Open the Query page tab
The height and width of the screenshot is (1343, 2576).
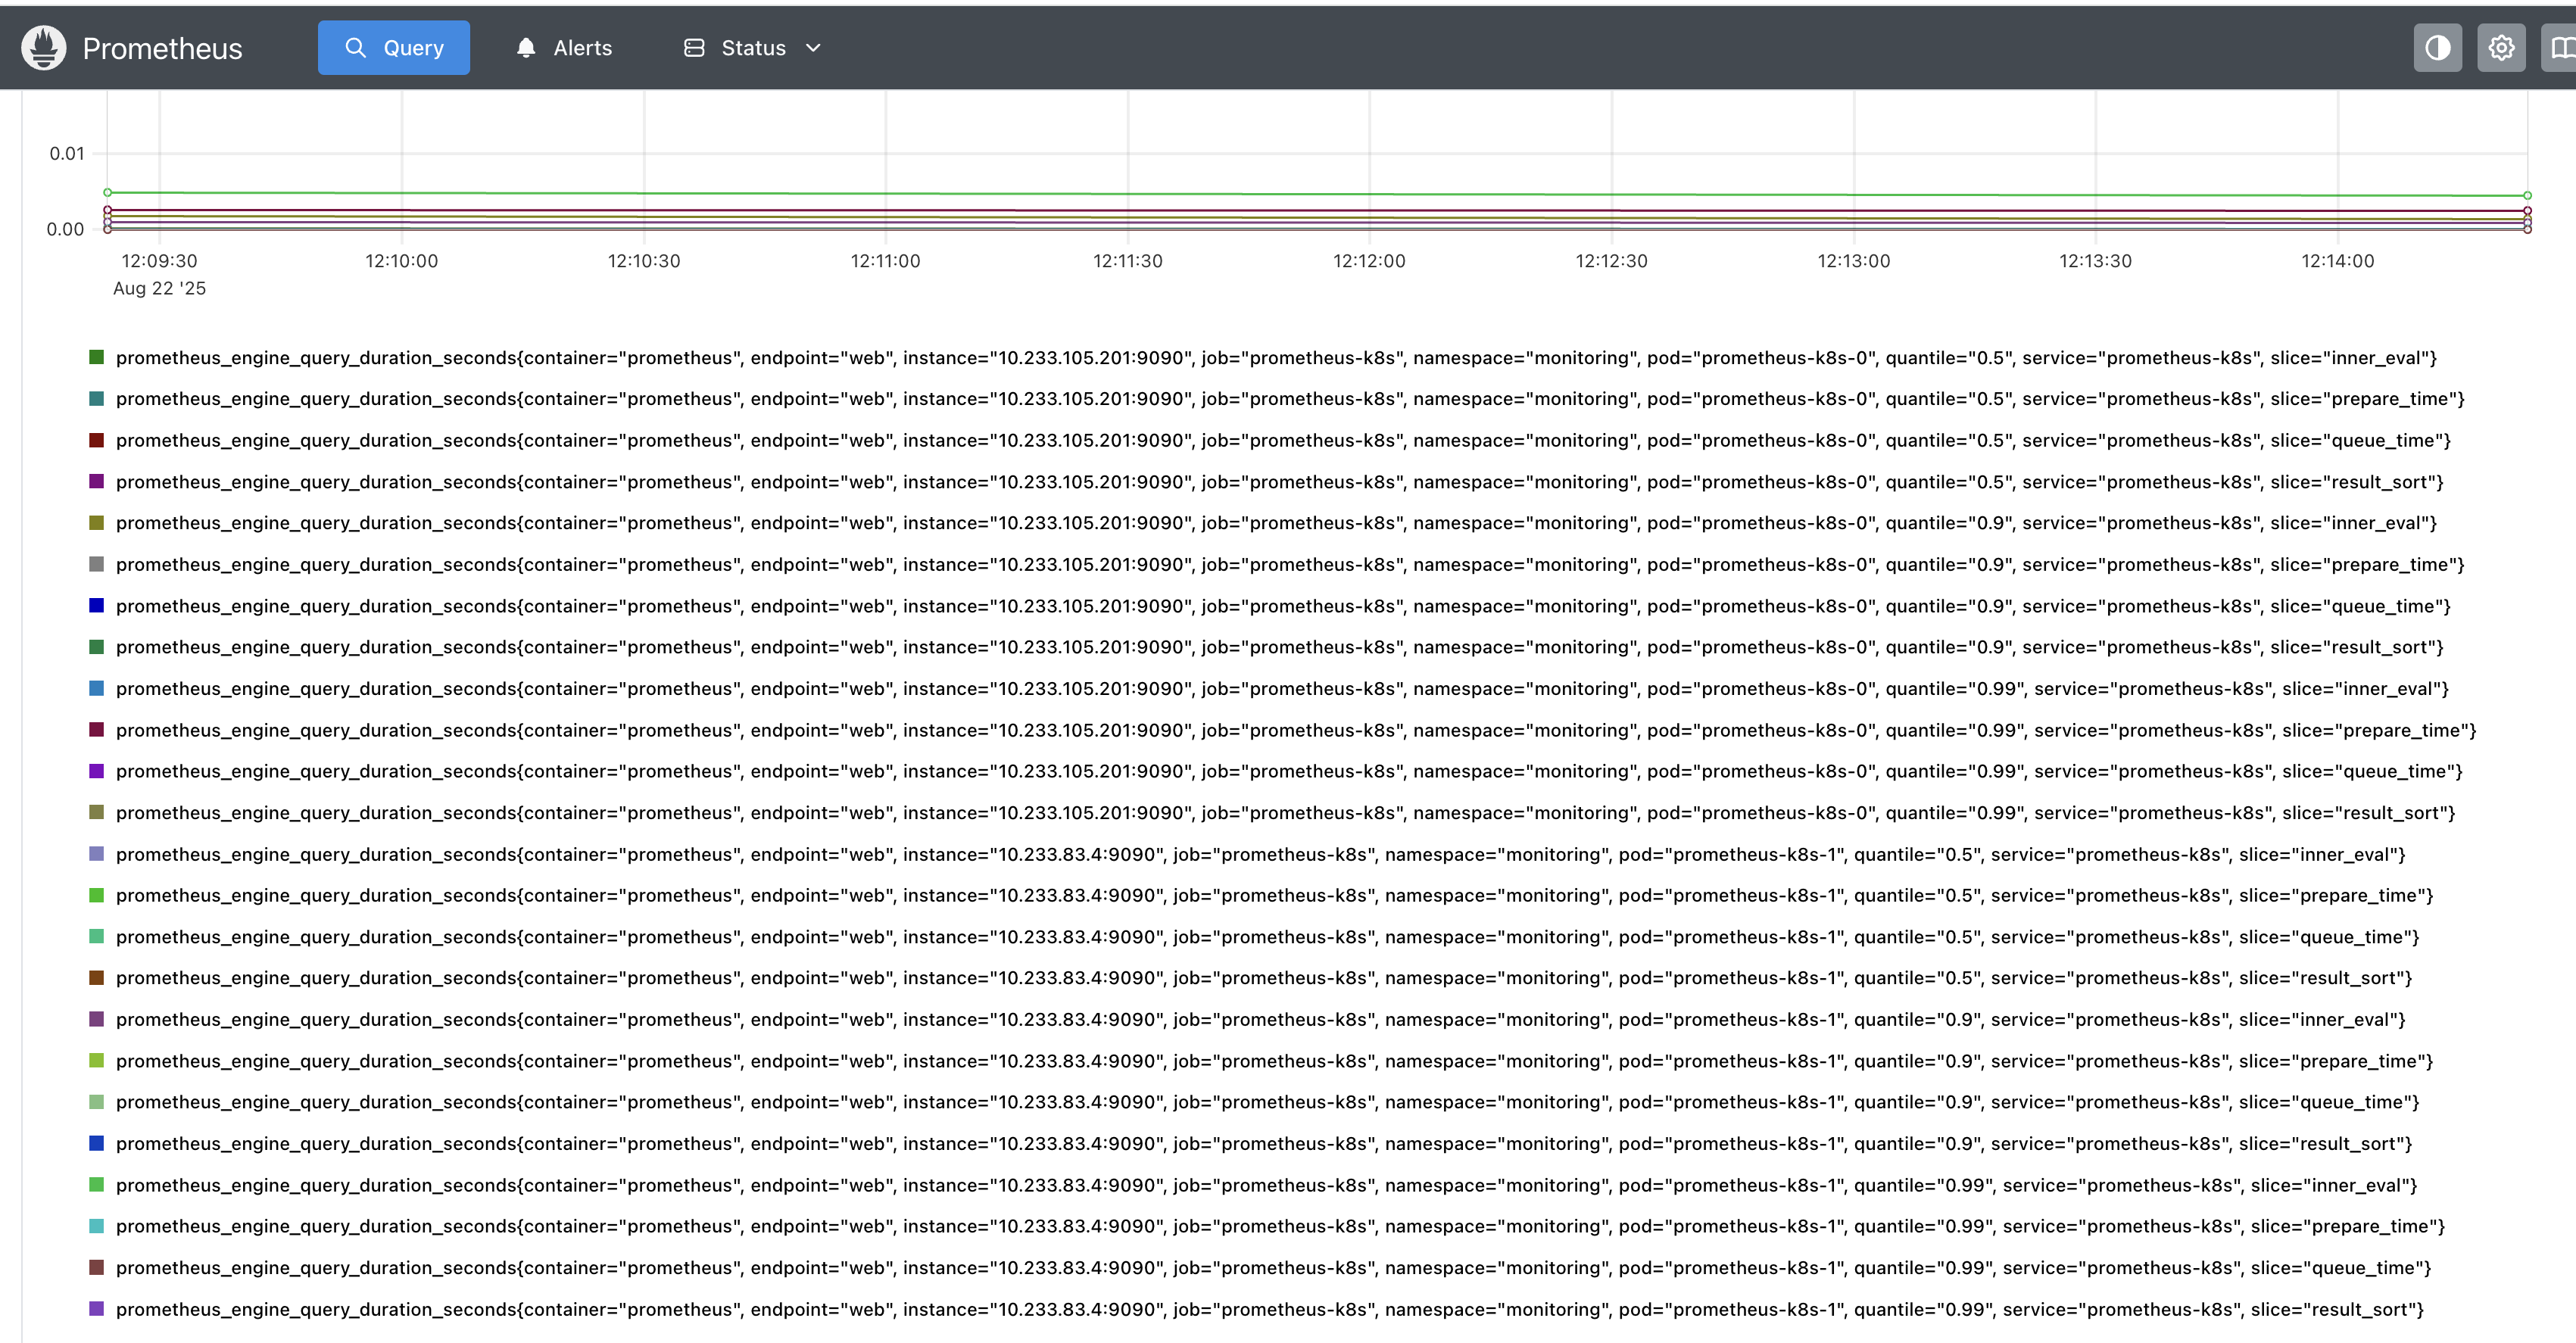[394, 48]
